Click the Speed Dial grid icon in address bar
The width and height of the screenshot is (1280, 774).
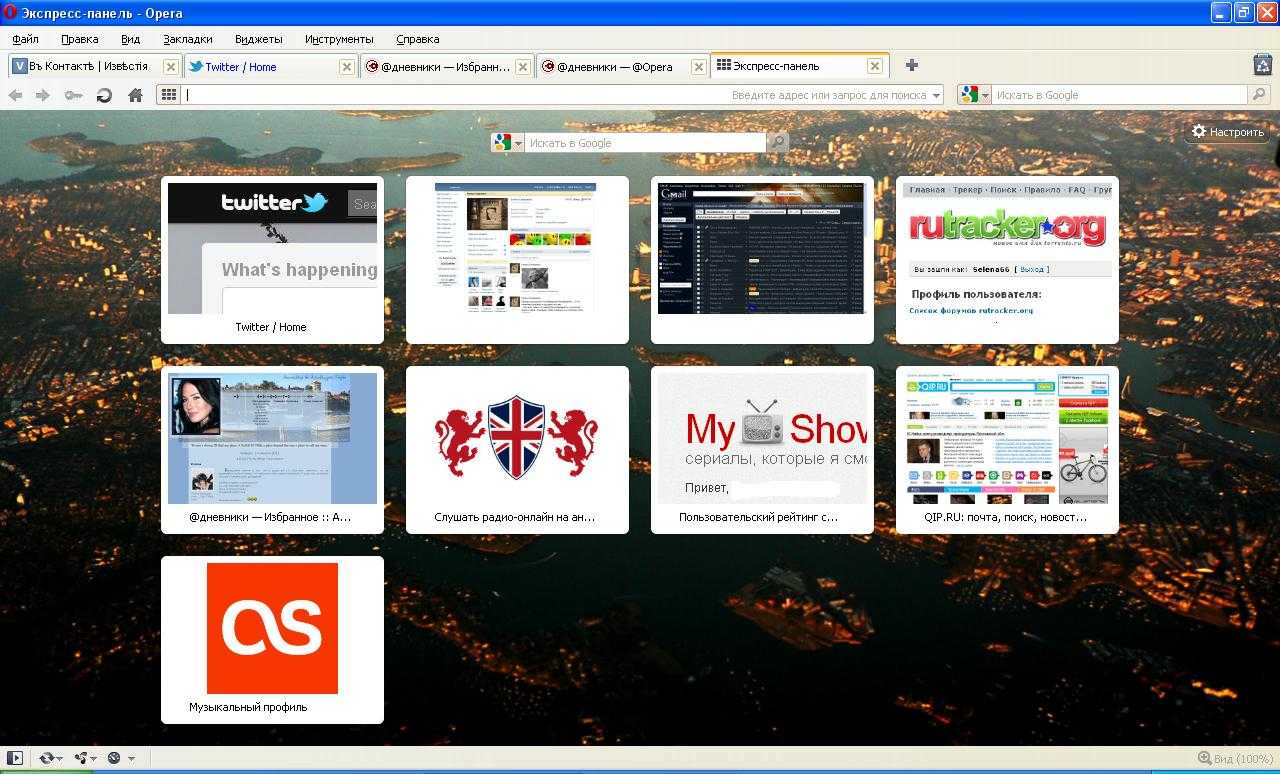168,95
